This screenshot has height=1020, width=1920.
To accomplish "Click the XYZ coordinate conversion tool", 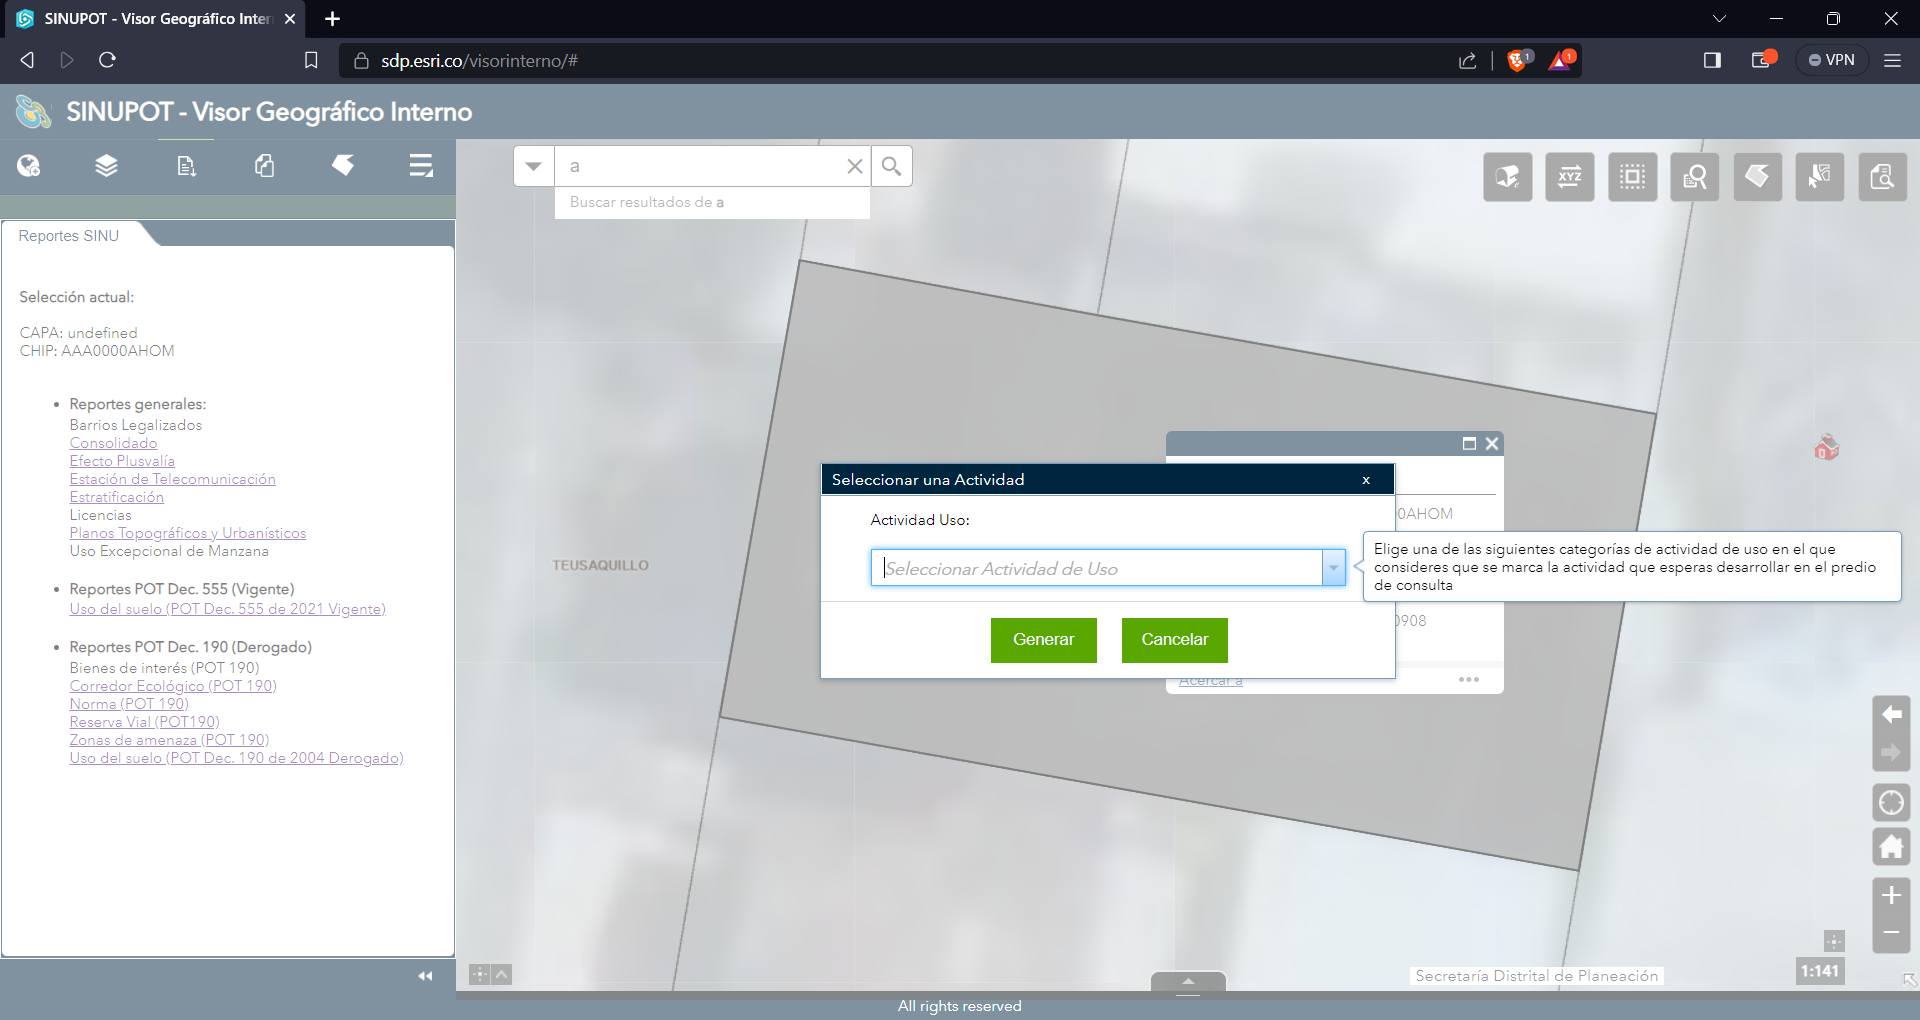I will click(x=1569, y=177).
